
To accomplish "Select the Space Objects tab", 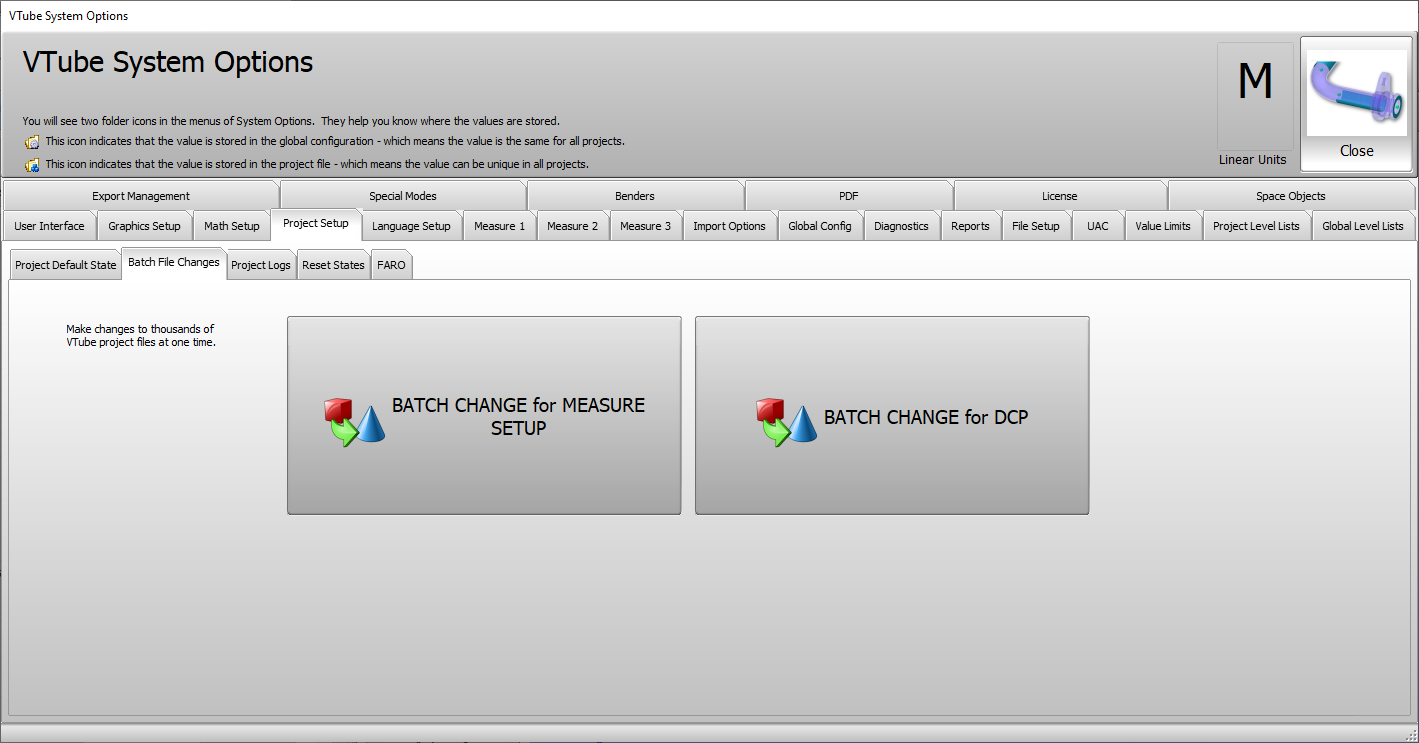I will click(x=1290, y=196).
